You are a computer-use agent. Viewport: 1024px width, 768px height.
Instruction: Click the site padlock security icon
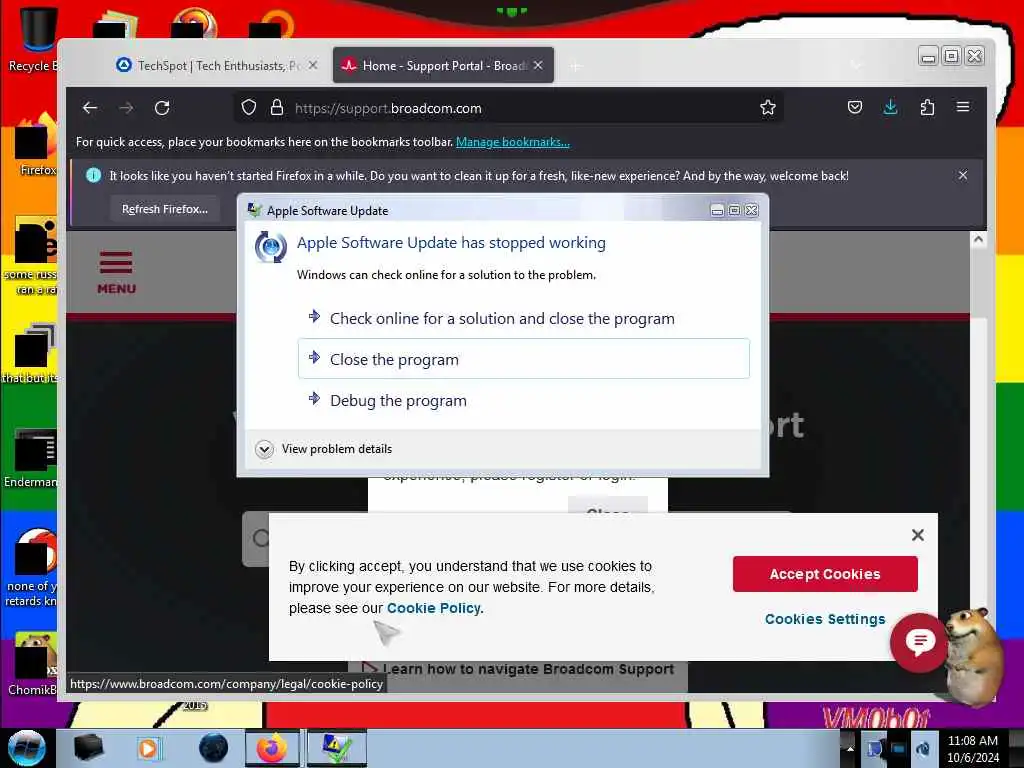click(x=277, y=108)
